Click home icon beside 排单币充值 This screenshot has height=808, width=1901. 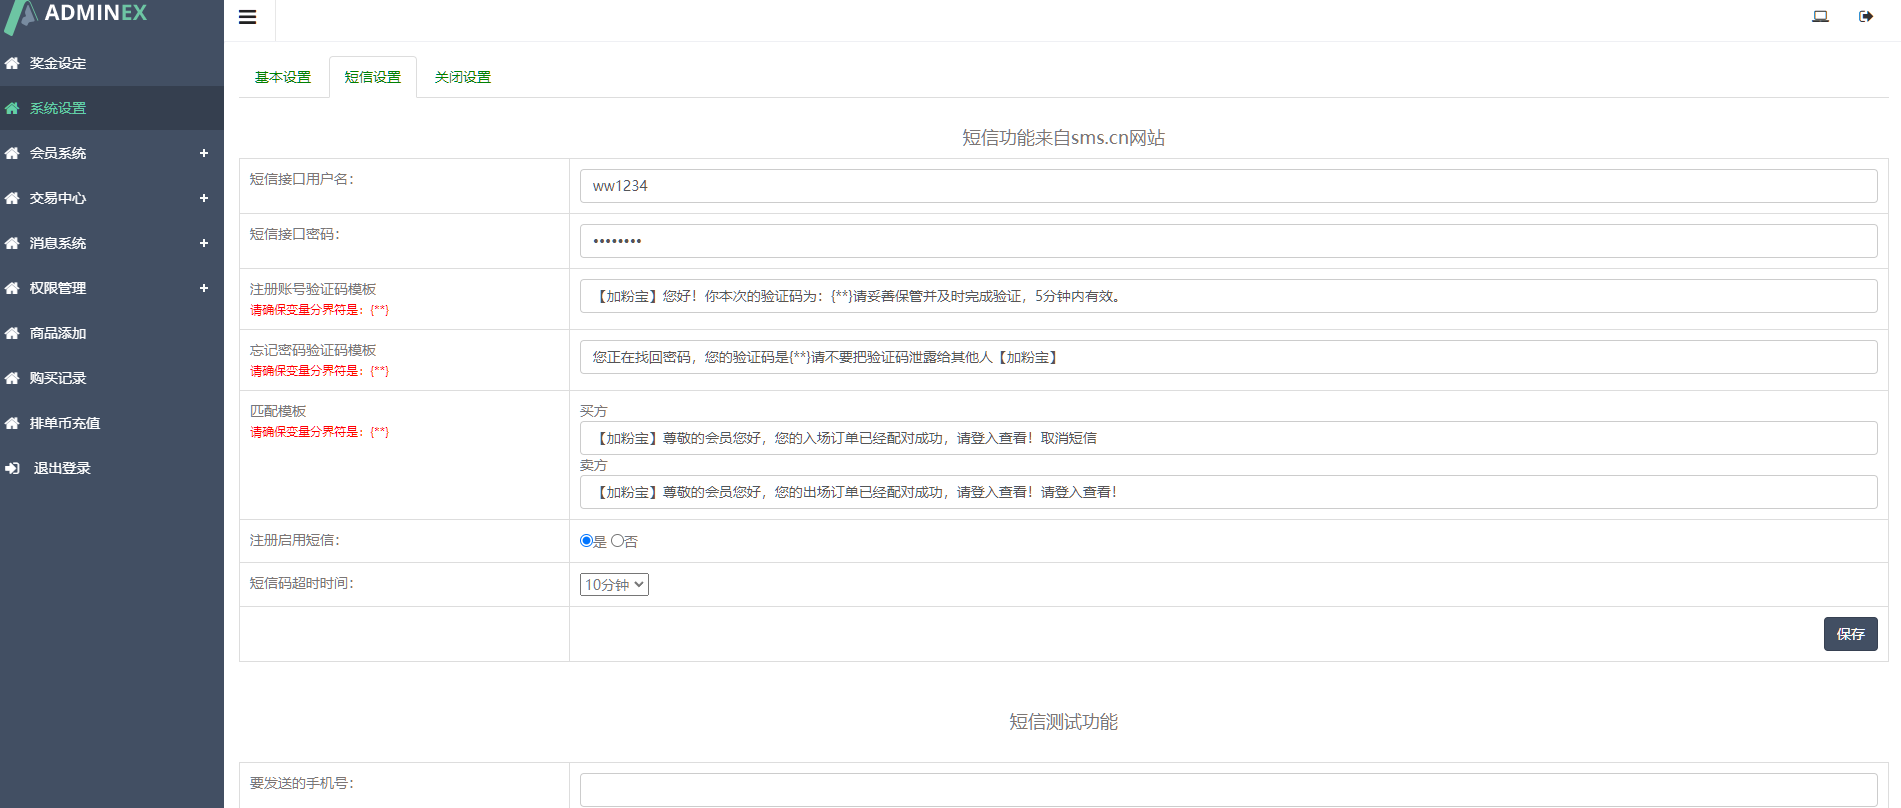coord(12,423)
